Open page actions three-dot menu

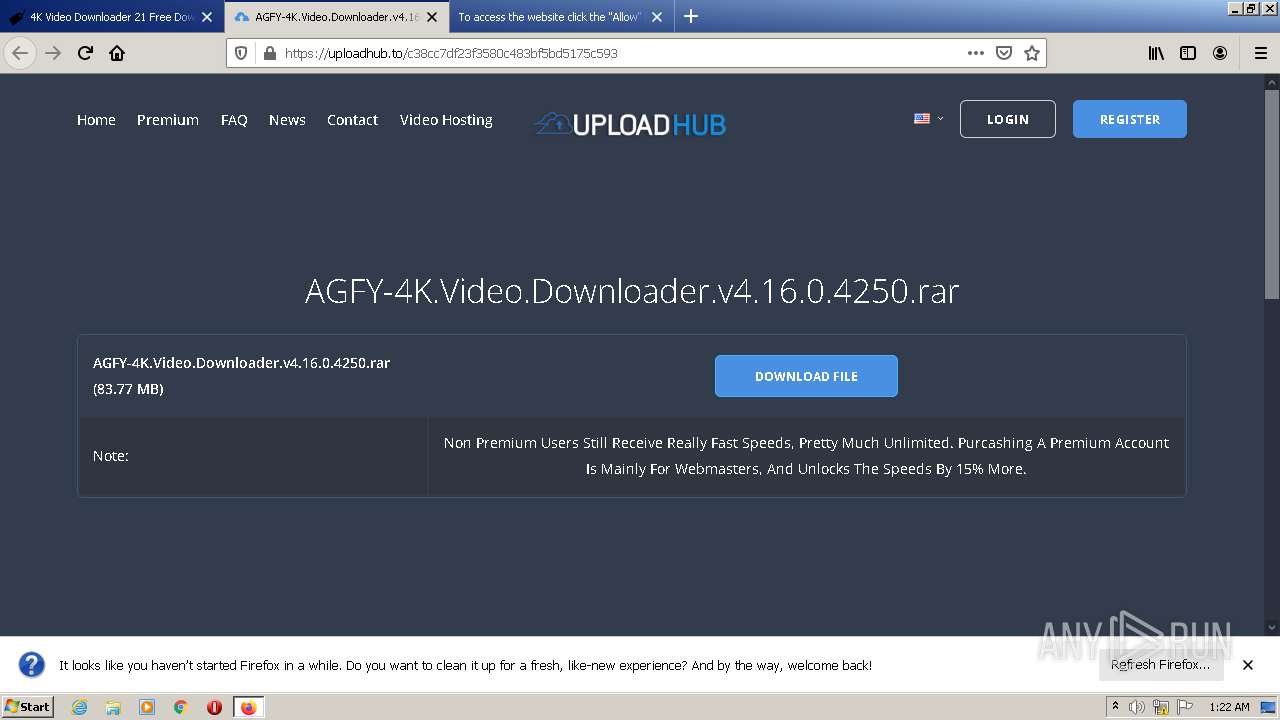click(975, 53)
